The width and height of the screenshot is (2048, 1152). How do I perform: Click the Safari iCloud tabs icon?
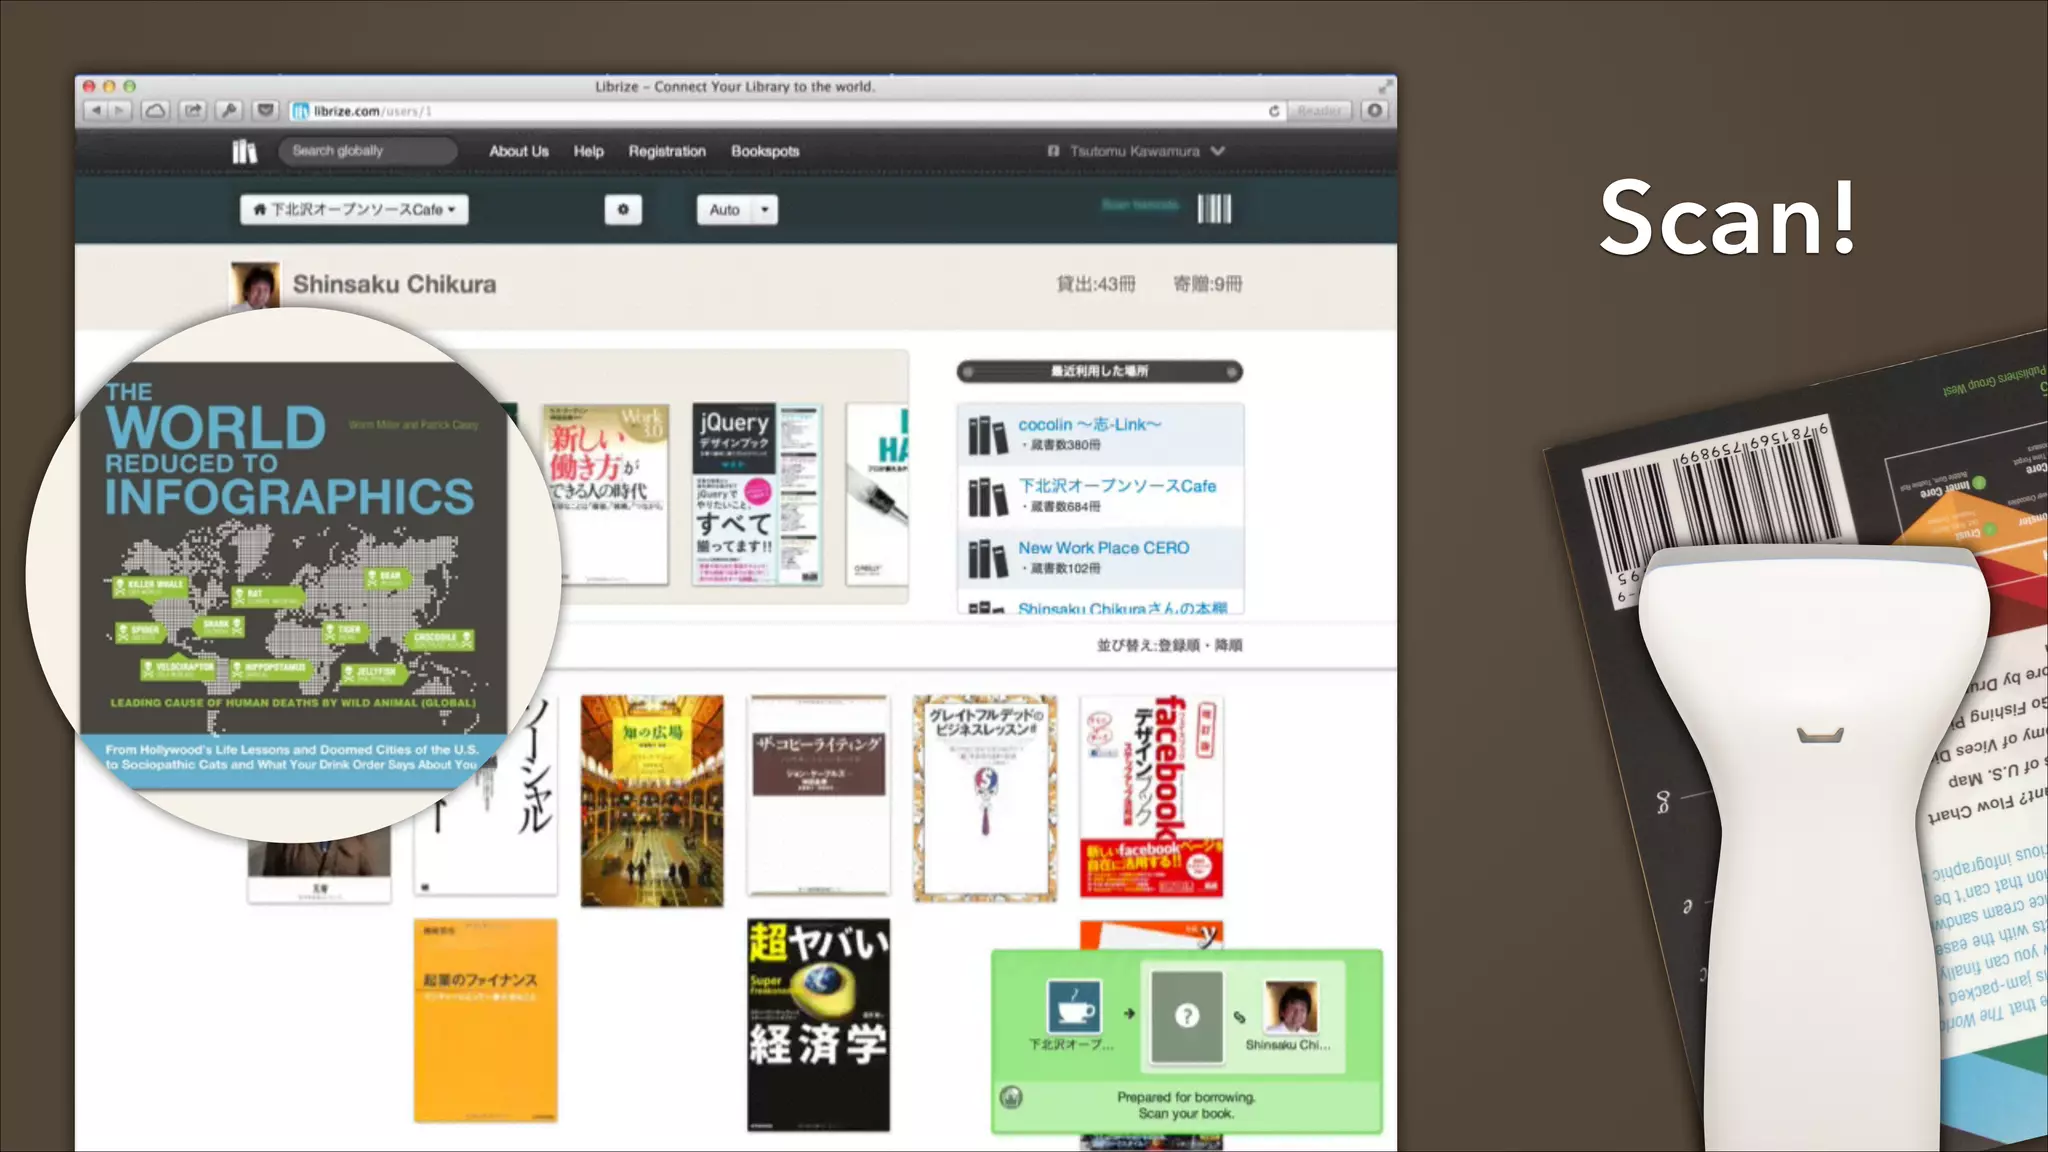point(156,111)
